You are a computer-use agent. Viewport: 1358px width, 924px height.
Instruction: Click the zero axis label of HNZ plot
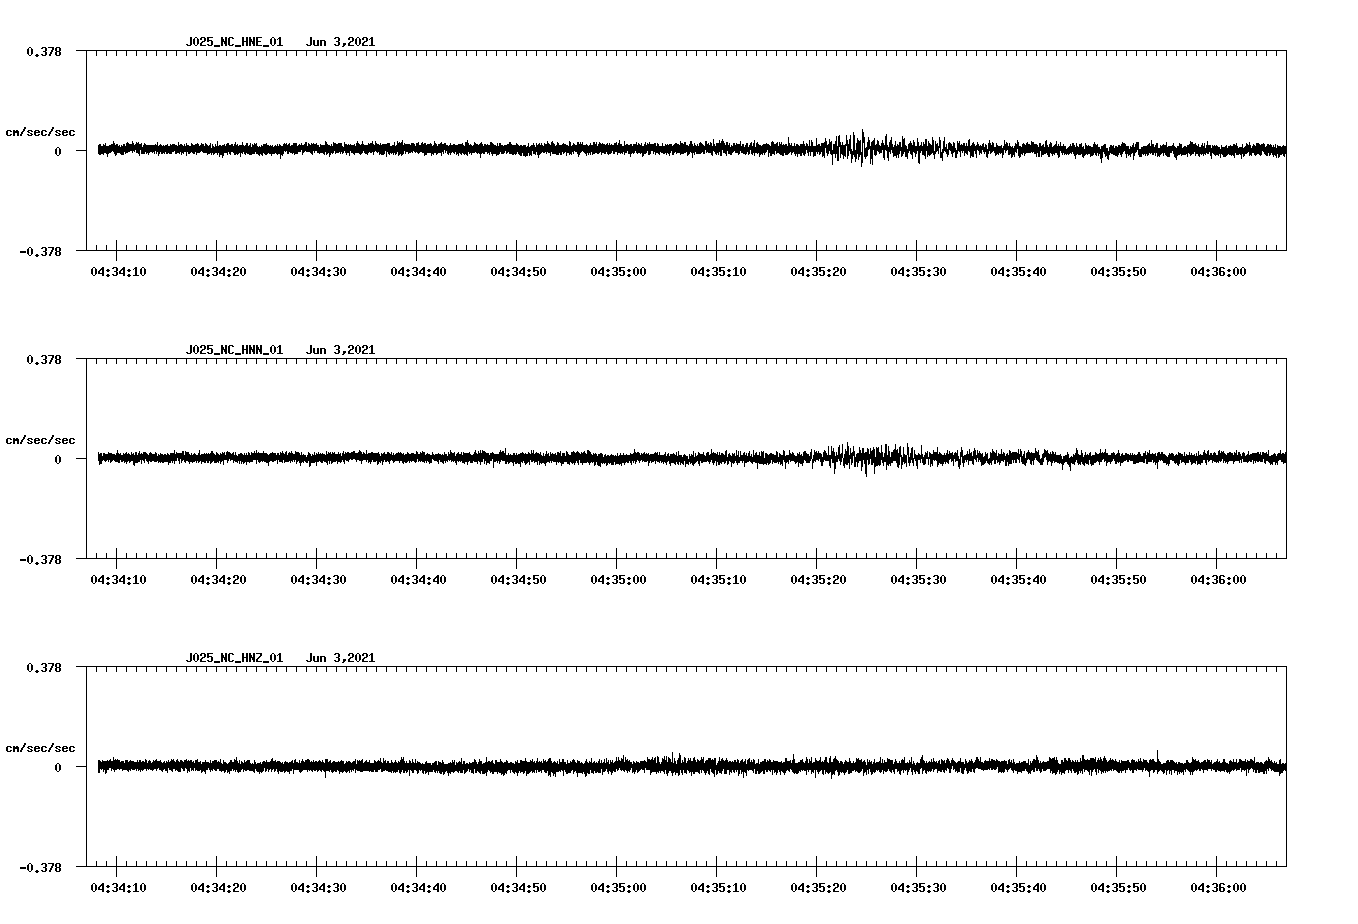(58, 767)
